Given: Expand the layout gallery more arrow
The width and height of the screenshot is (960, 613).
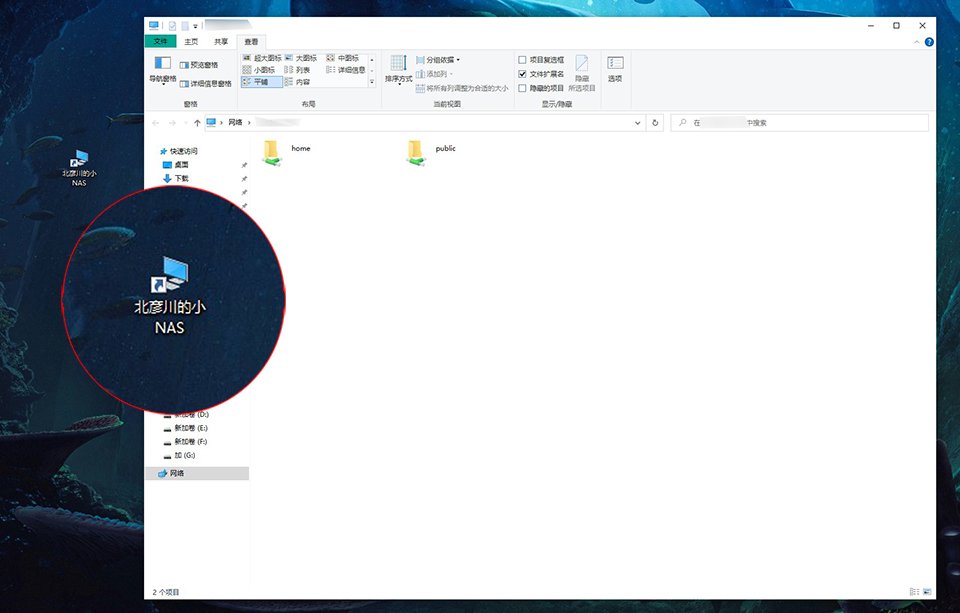Looking at the screenshot, I should point(372,83).
